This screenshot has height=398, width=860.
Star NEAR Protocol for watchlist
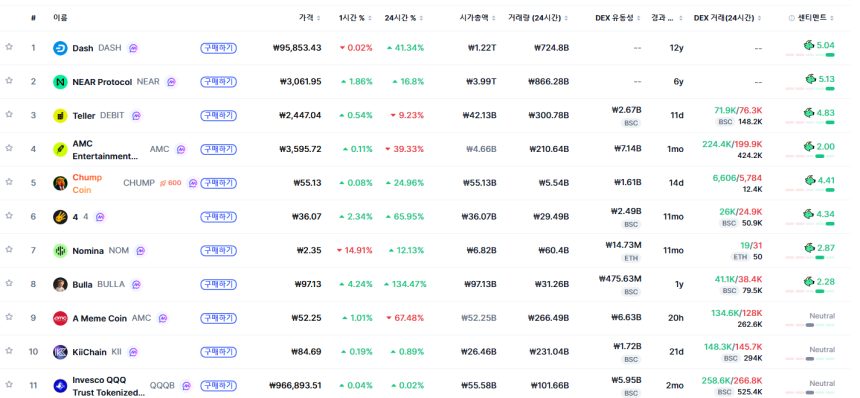(x=9, y=81)
